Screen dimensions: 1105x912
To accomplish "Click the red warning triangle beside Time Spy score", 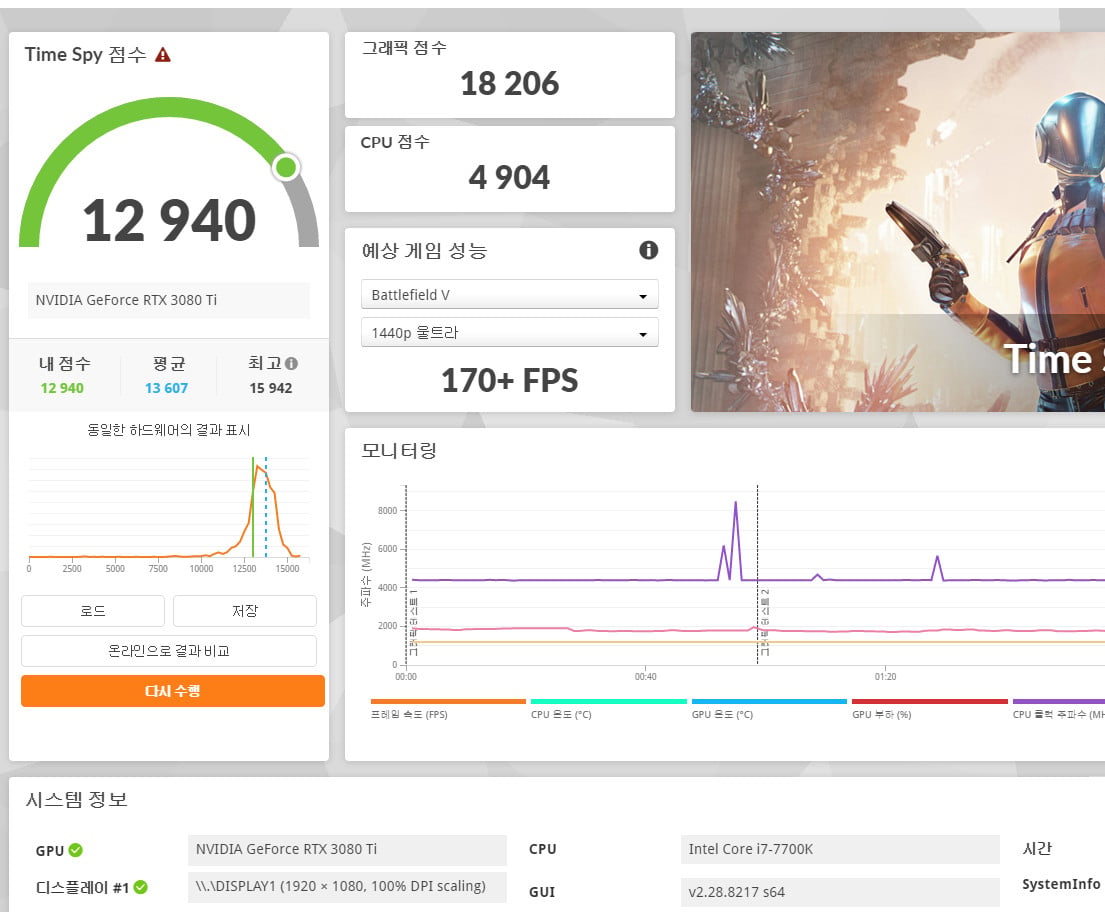I will [x=163, y=54].
